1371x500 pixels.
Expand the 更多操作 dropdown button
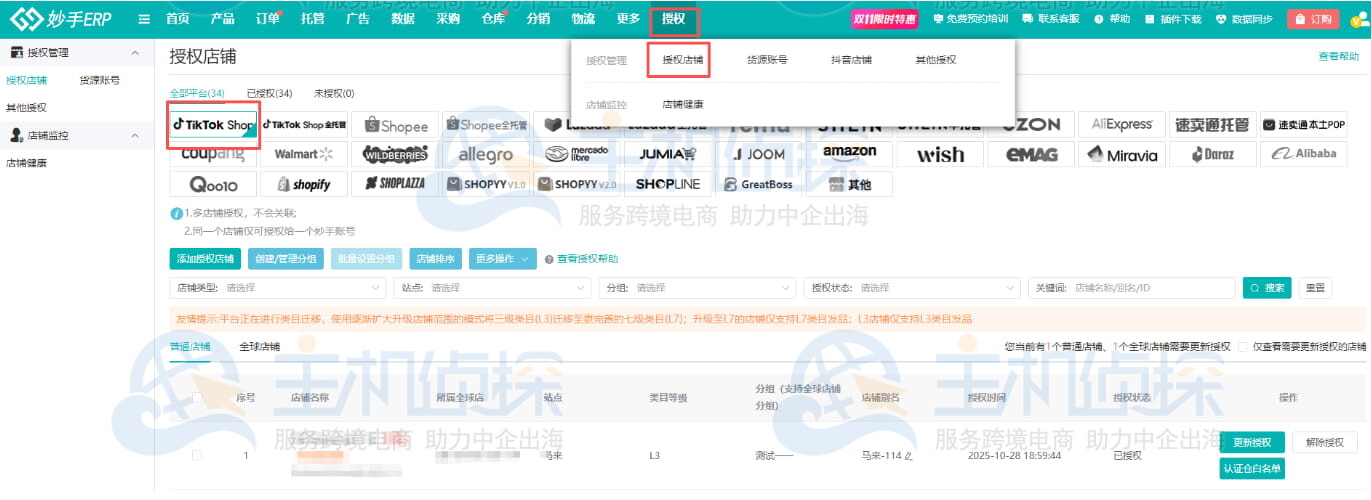coord(502,259)
